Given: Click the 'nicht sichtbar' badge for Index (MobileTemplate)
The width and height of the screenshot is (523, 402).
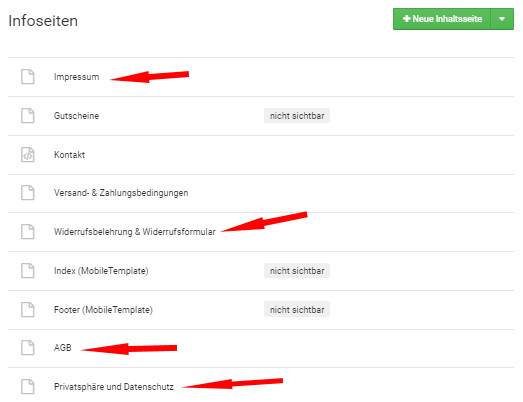Looking at the screenshot, I should 297,271.
